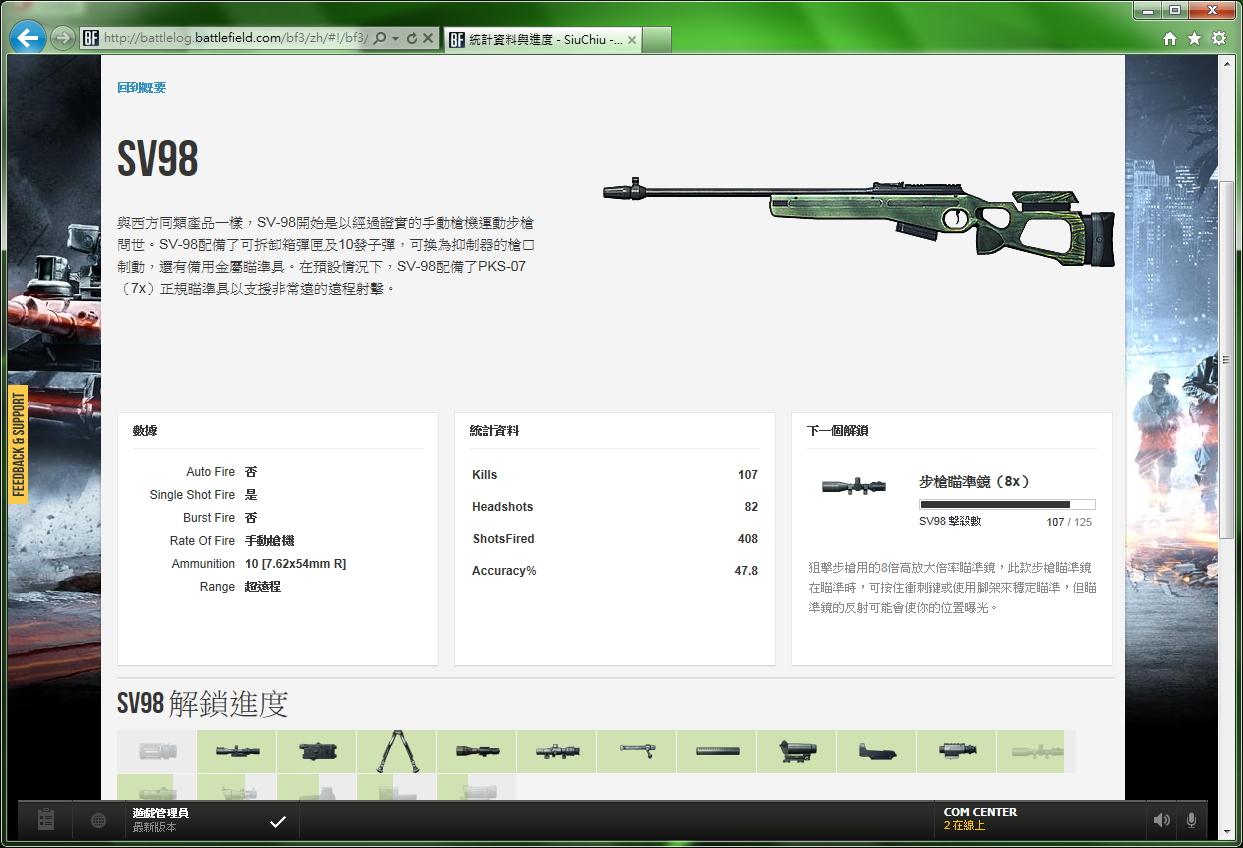Viewport: 1243px width, 848px height.
Task: Click the SV98 解鎖進度 heading
Action: [x=203, y=704]
